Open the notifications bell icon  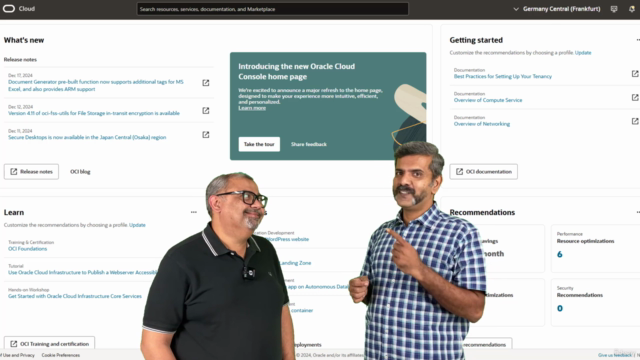[632, 9]
